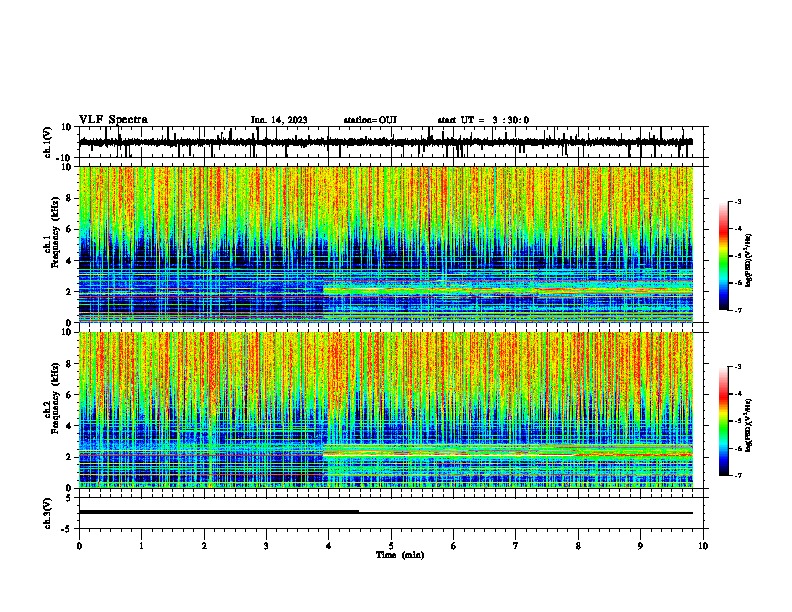Click the 'start UT = 3:30:0' label
The width and height of the screenshot is (792, 612).
tap(483, 120)
